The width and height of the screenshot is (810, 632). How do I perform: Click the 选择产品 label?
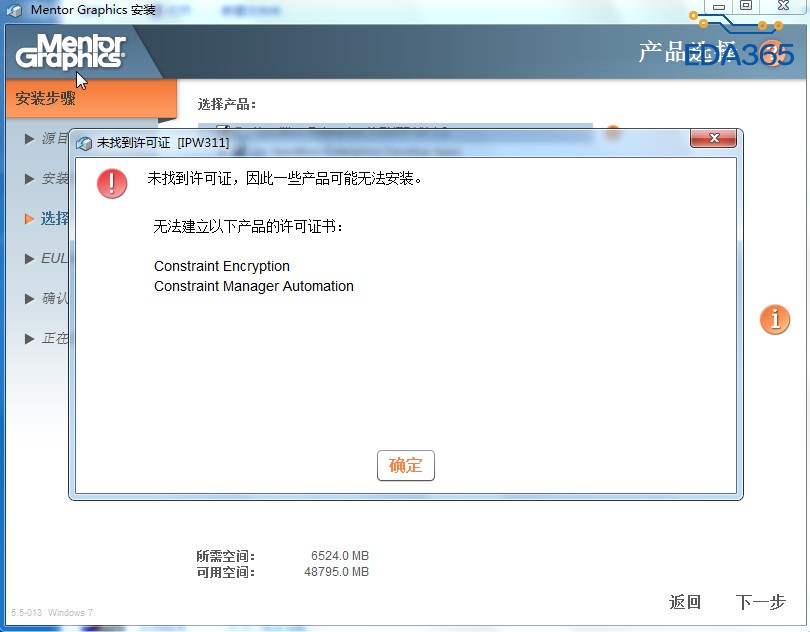tap(227, 104)
